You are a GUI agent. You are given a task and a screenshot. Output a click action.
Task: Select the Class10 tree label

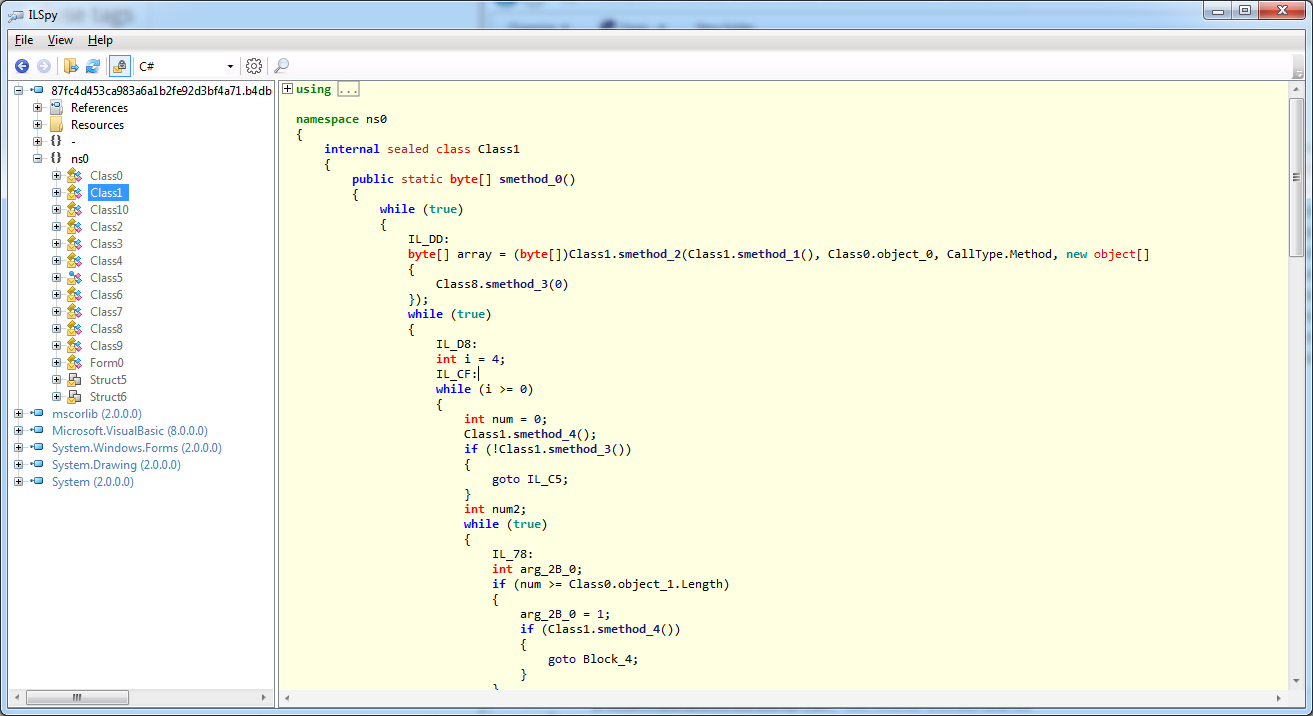[109, 210]
